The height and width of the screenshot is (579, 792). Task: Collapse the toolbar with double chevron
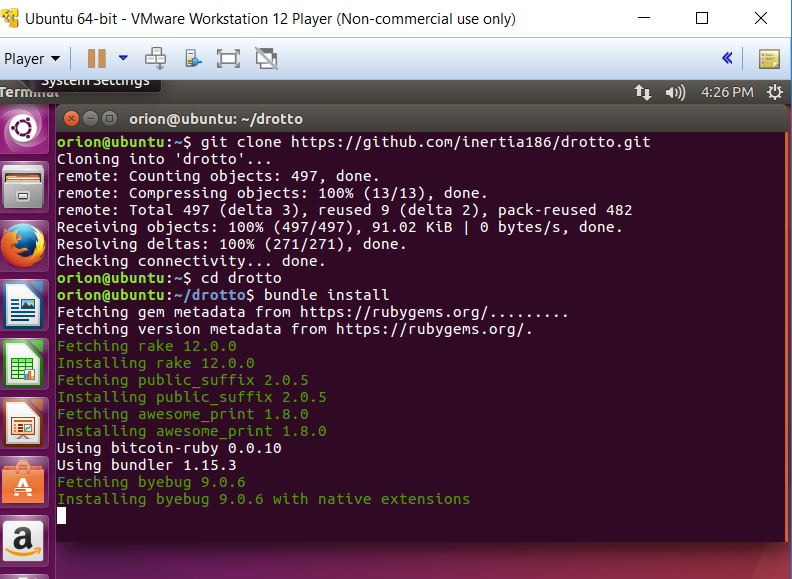[x=727, y=59]
